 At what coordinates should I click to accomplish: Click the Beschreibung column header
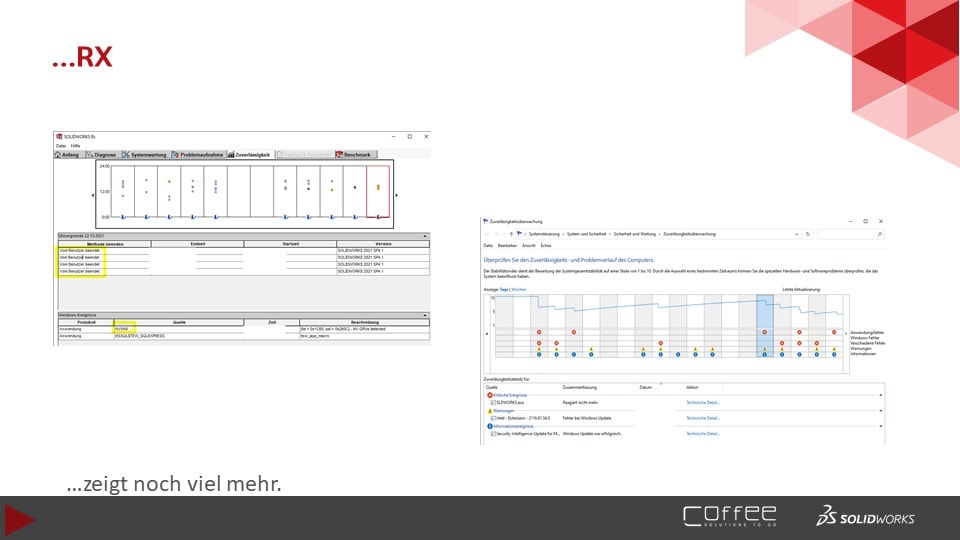[364, 322]
